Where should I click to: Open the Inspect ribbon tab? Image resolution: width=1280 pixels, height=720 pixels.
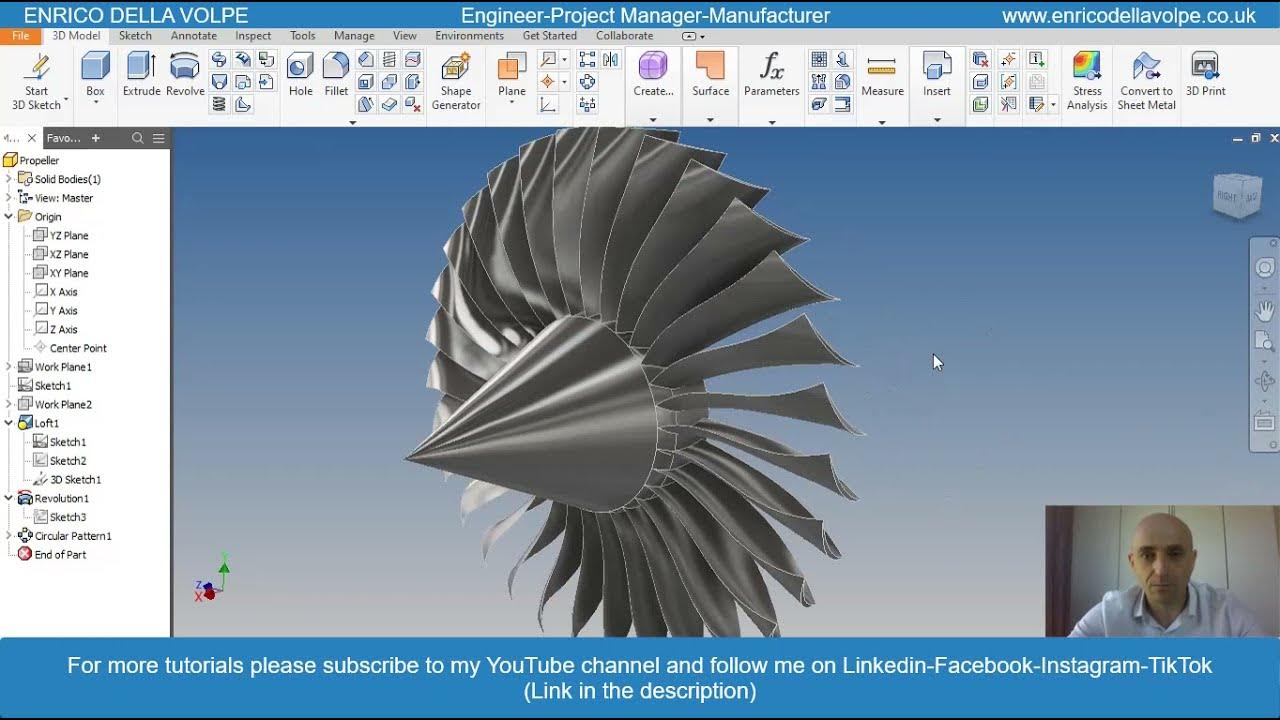253,36
